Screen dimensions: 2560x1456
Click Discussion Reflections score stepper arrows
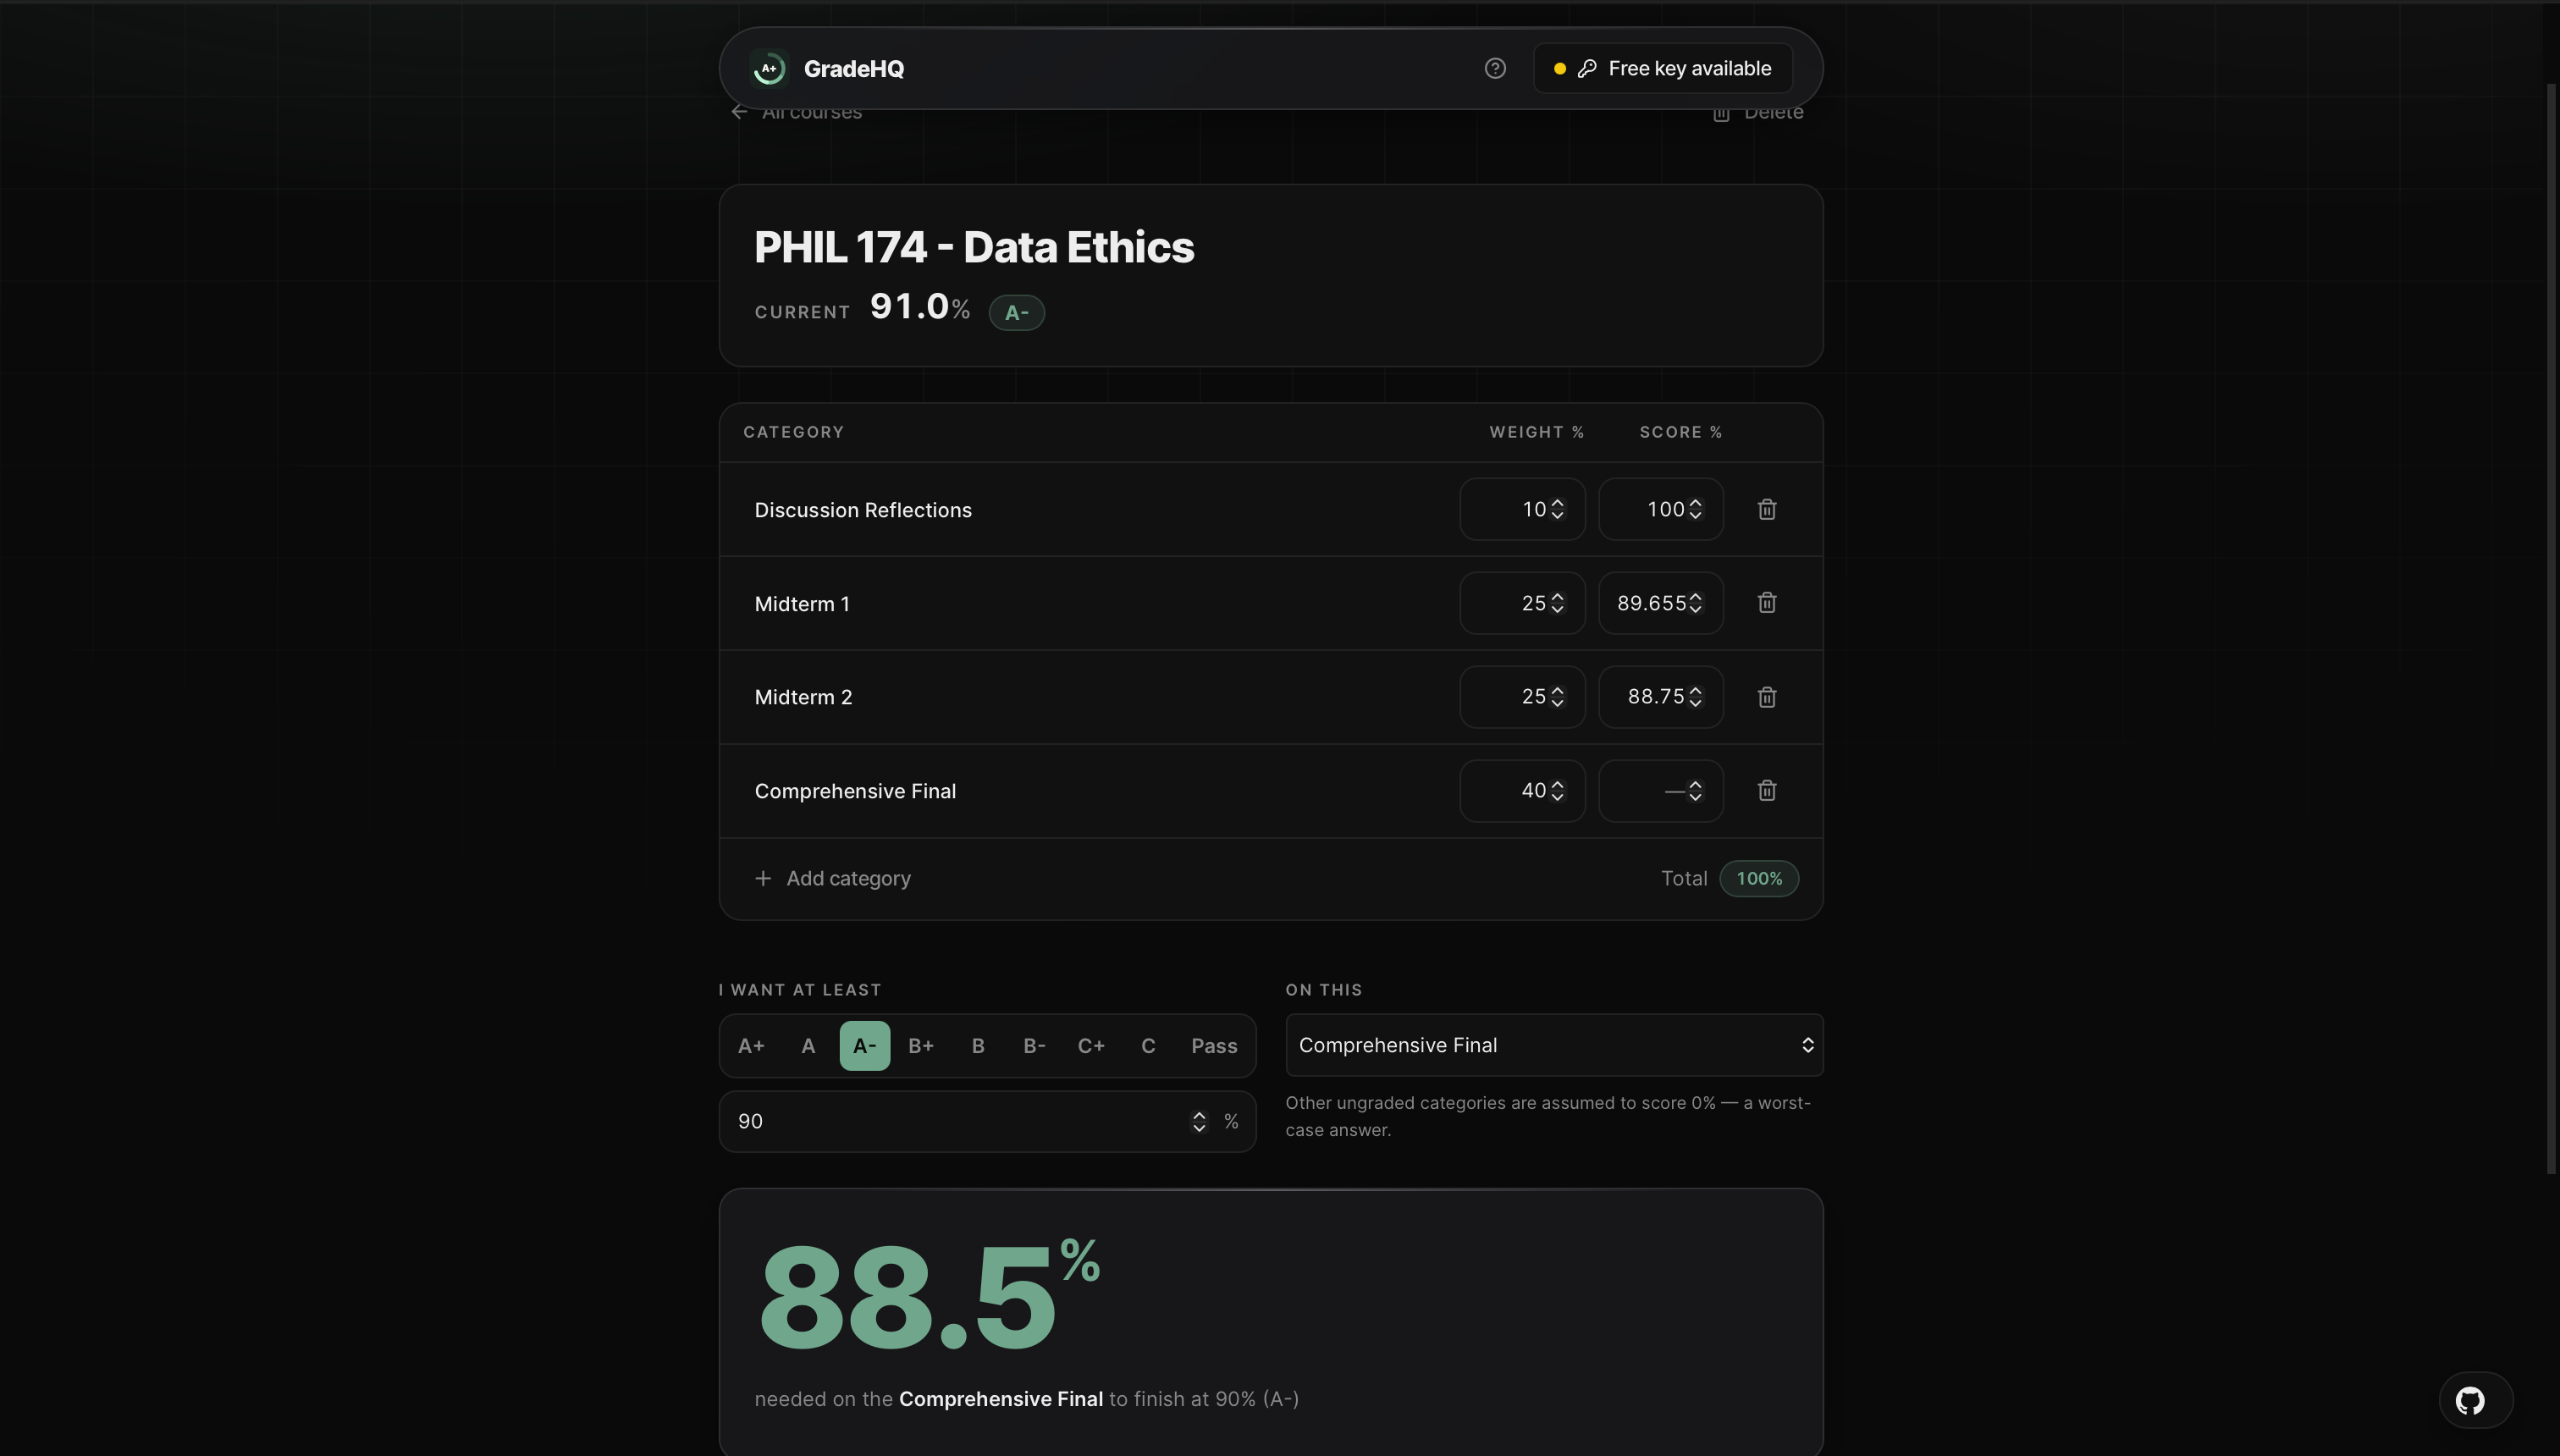tap(1695, 509)
